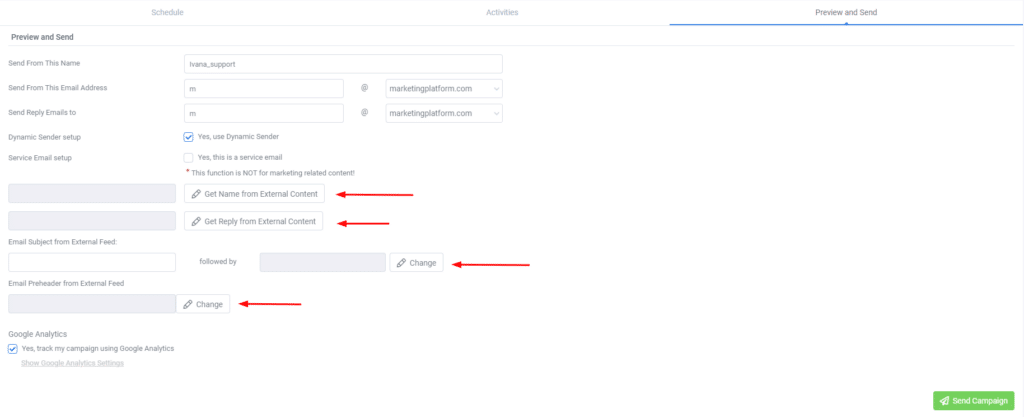Open the sender email domain dropdown
The height and width of the screenshot is (417, 1024).
[x=444, y=89]
